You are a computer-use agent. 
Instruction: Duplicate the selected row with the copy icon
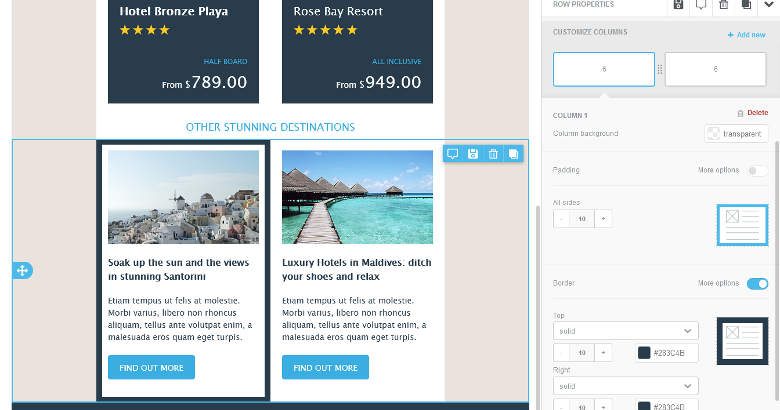[x=513, y=154]
